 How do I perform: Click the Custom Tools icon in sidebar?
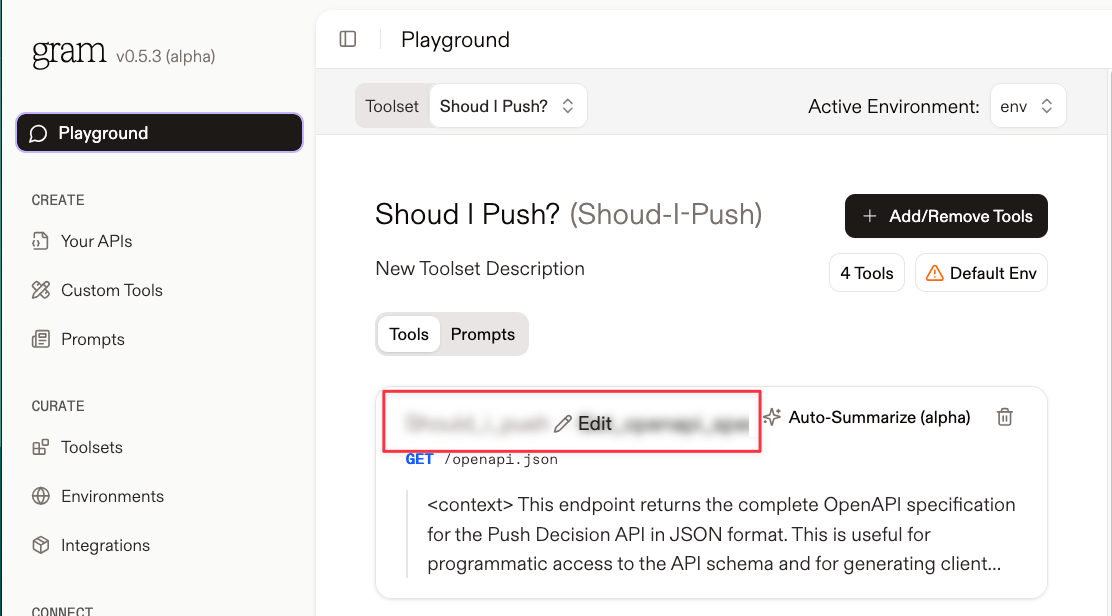click(40, 290)
